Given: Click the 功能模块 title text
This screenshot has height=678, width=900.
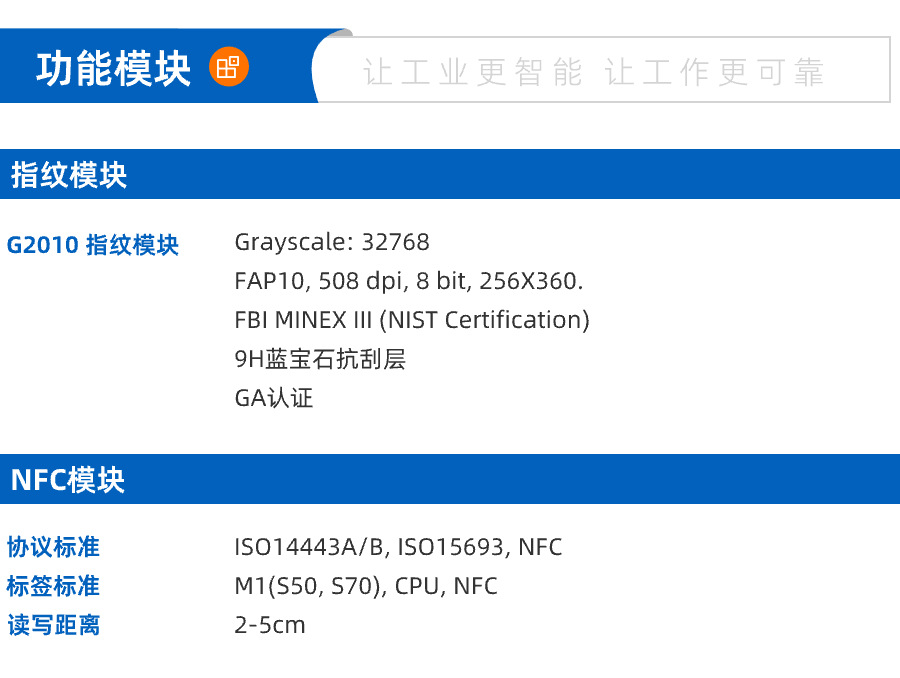Looking at the screenshot, I should [x=113, y=69].
